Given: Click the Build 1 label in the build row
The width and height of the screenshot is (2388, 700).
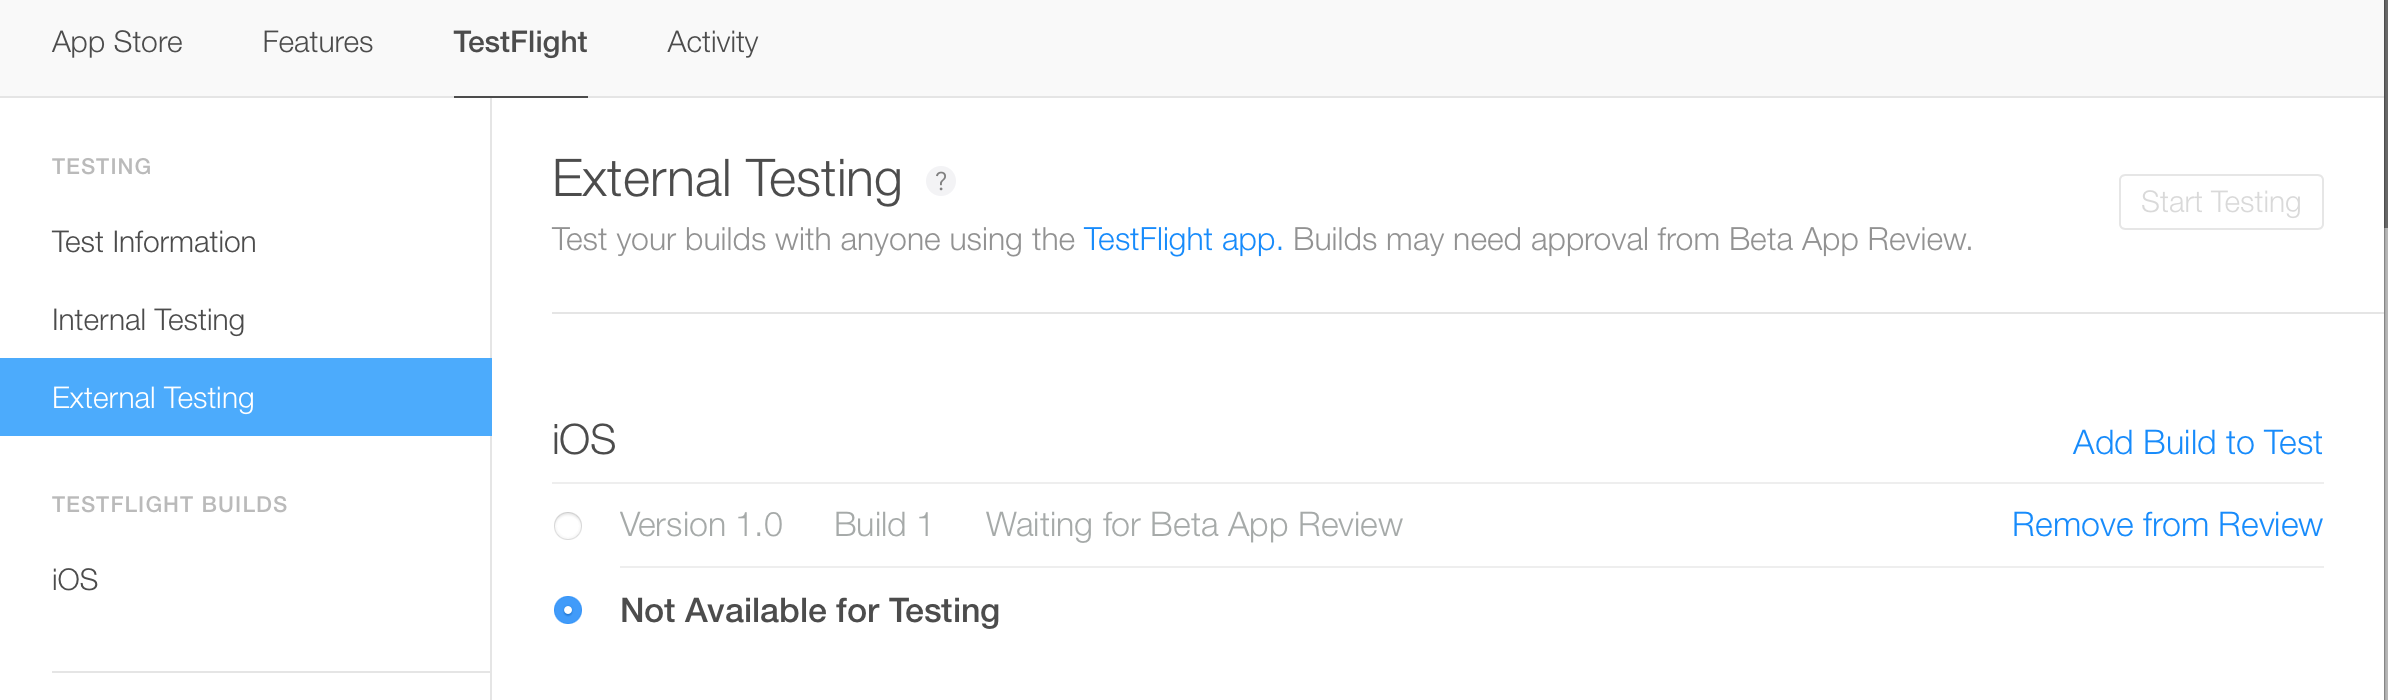Looking at the screenshot, I should [883, 525].
